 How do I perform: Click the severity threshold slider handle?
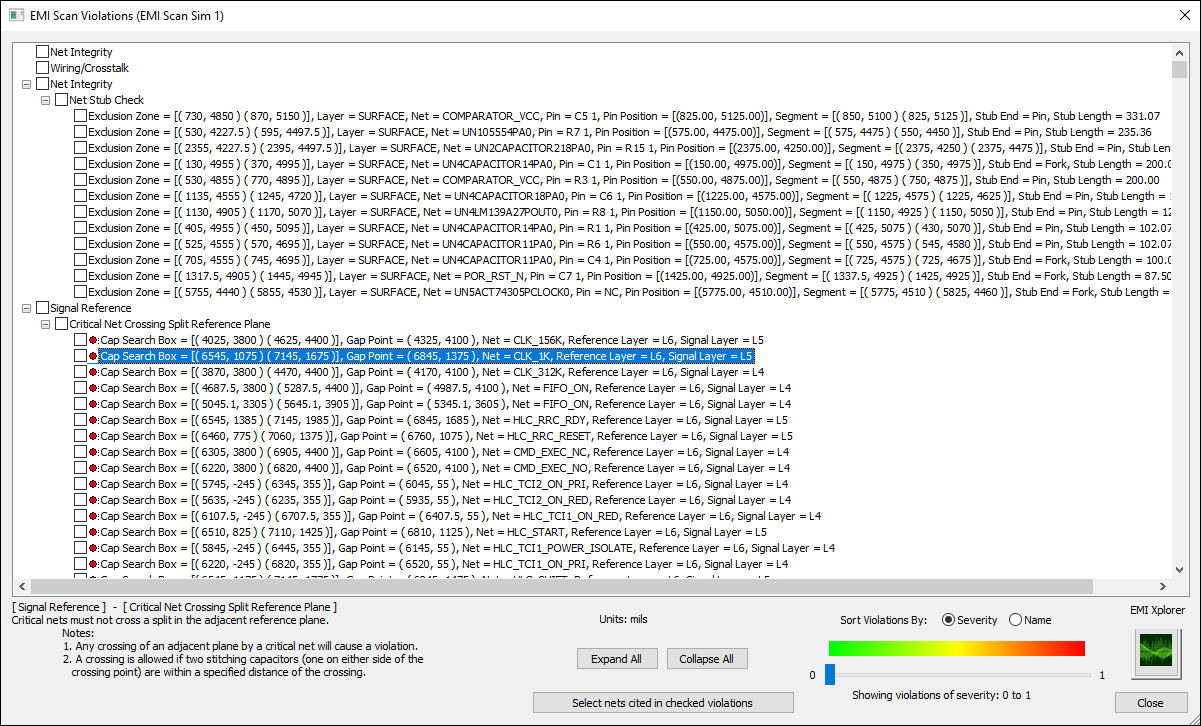click(x=831, y=674)
